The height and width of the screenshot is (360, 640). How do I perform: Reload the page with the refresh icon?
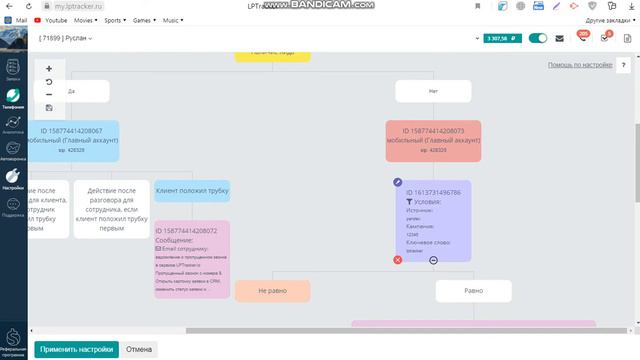(x=29, y=6)
